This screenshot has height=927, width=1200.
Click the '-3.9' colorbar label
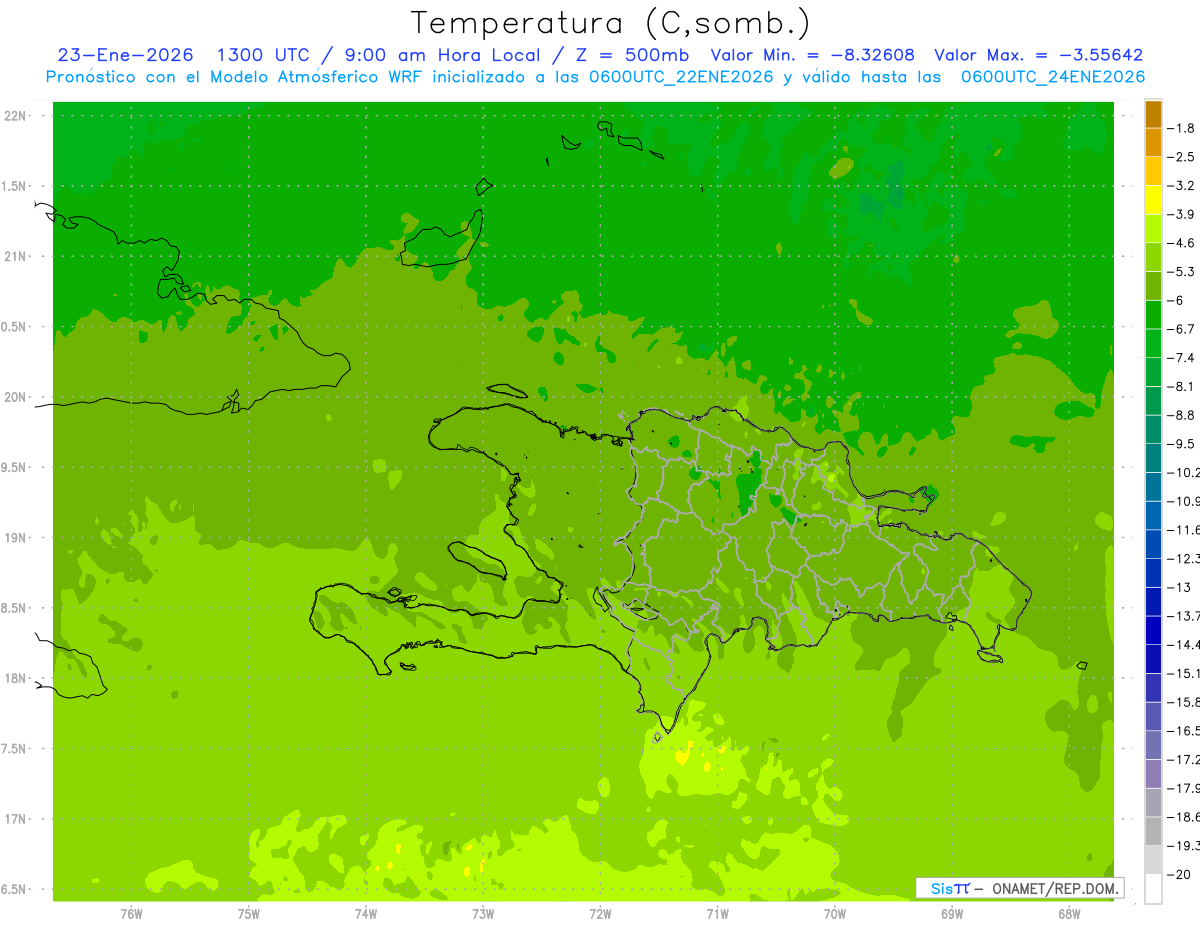click(x=1181, y=214)
